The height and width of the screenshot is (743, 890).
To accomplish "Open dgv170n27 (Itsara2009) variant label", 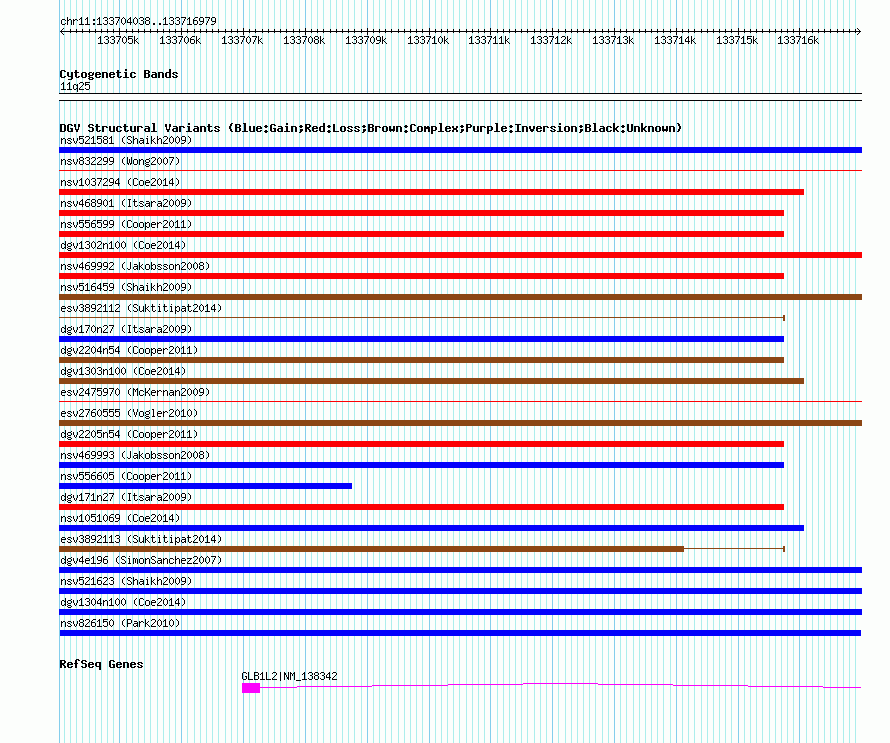I will coord(126,329).
